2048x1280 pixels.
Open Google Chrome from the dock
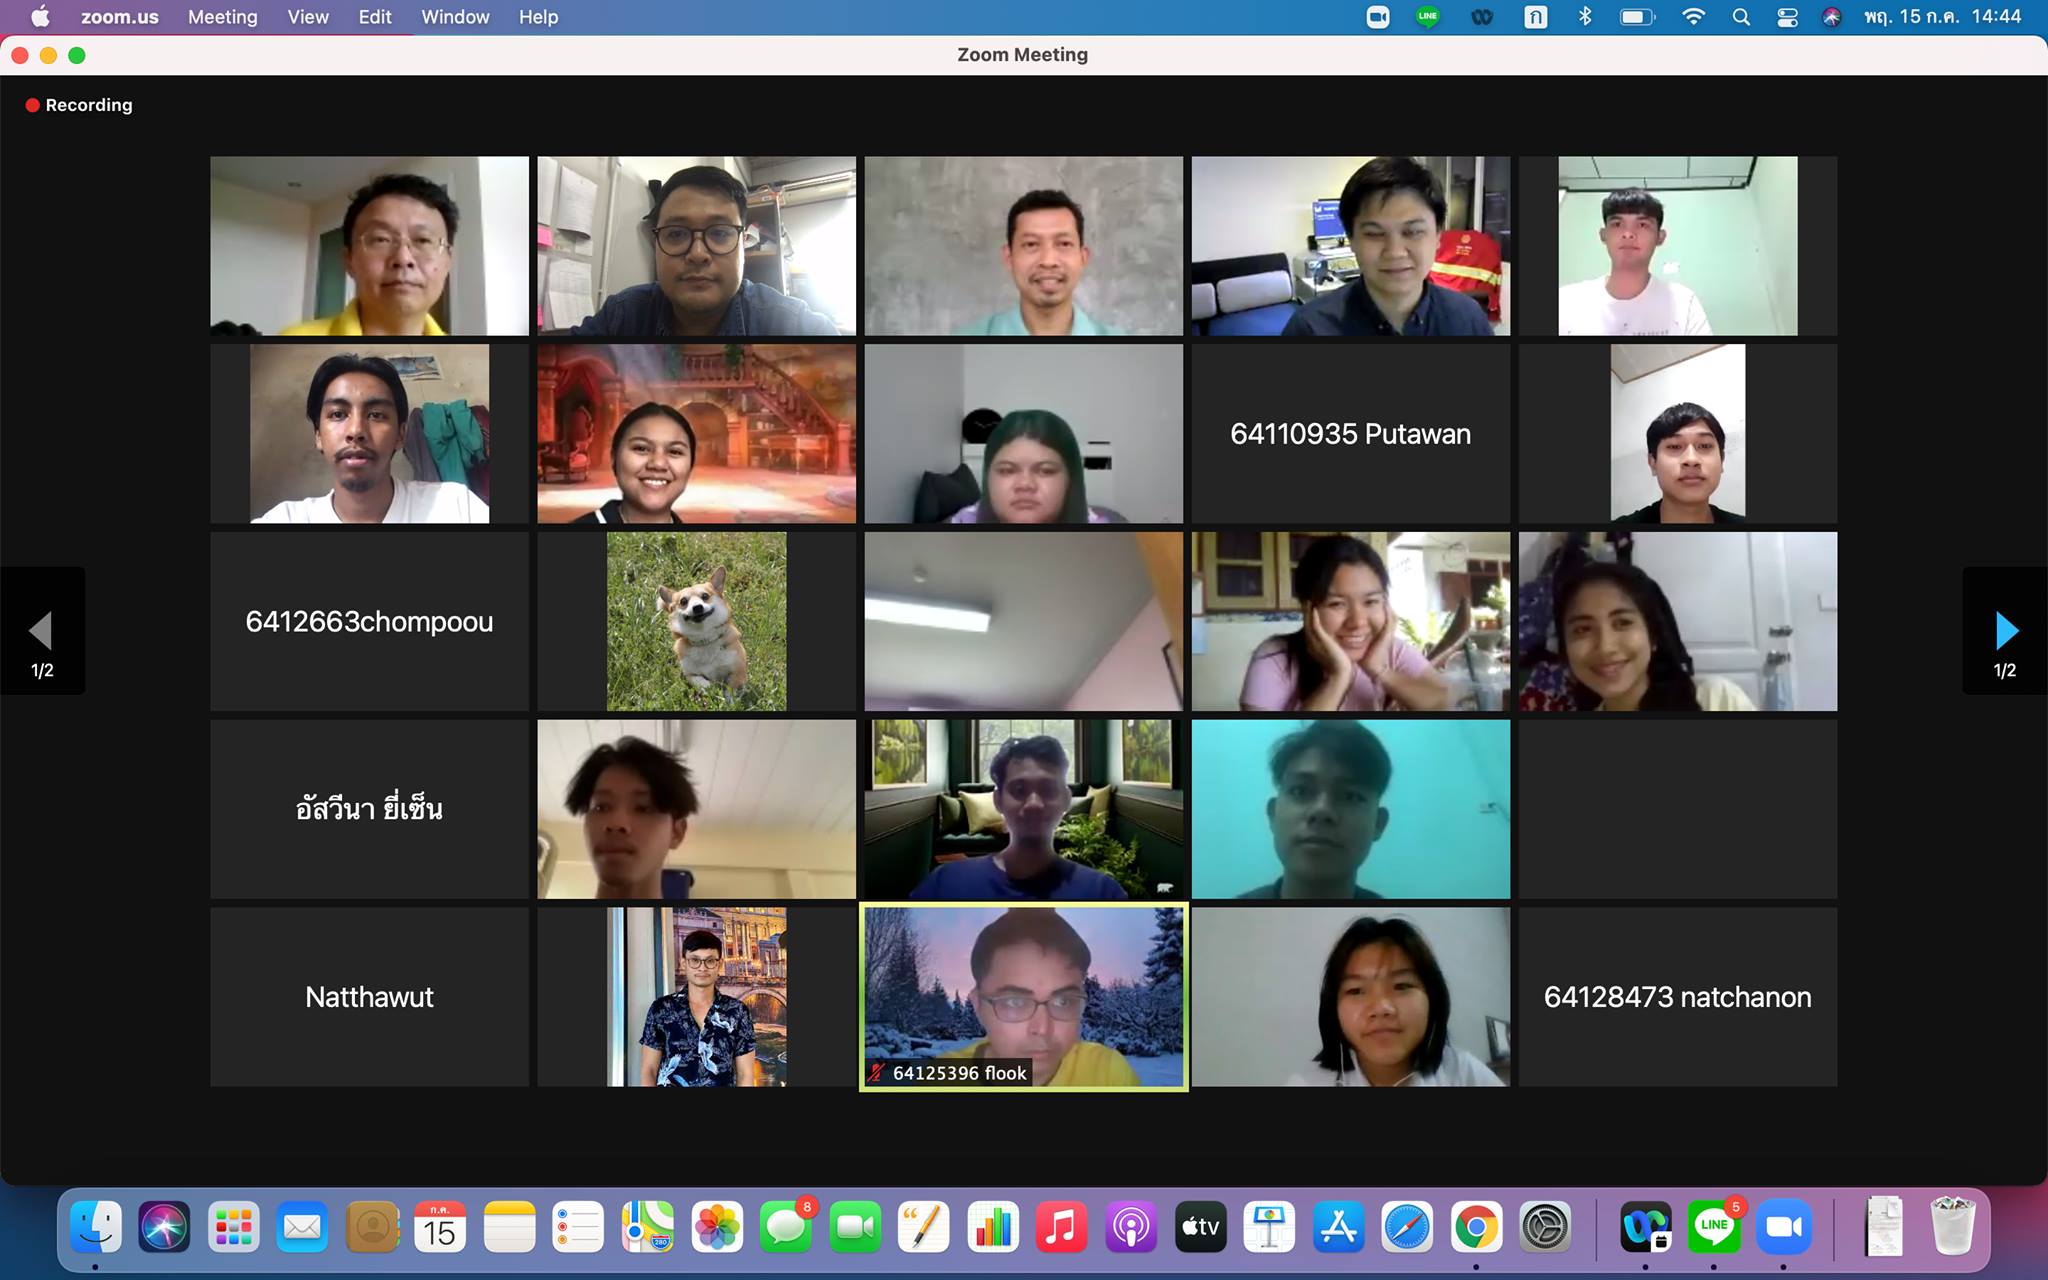pyautogui.click(x=1476, y=1227)
